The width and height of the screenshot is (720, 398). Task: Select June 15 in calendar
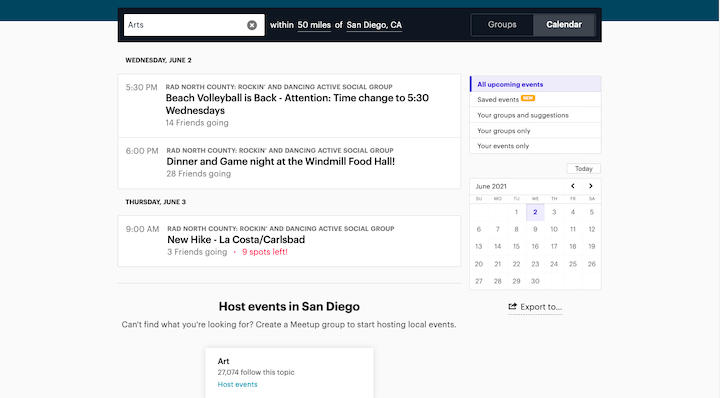click(516, 247)
